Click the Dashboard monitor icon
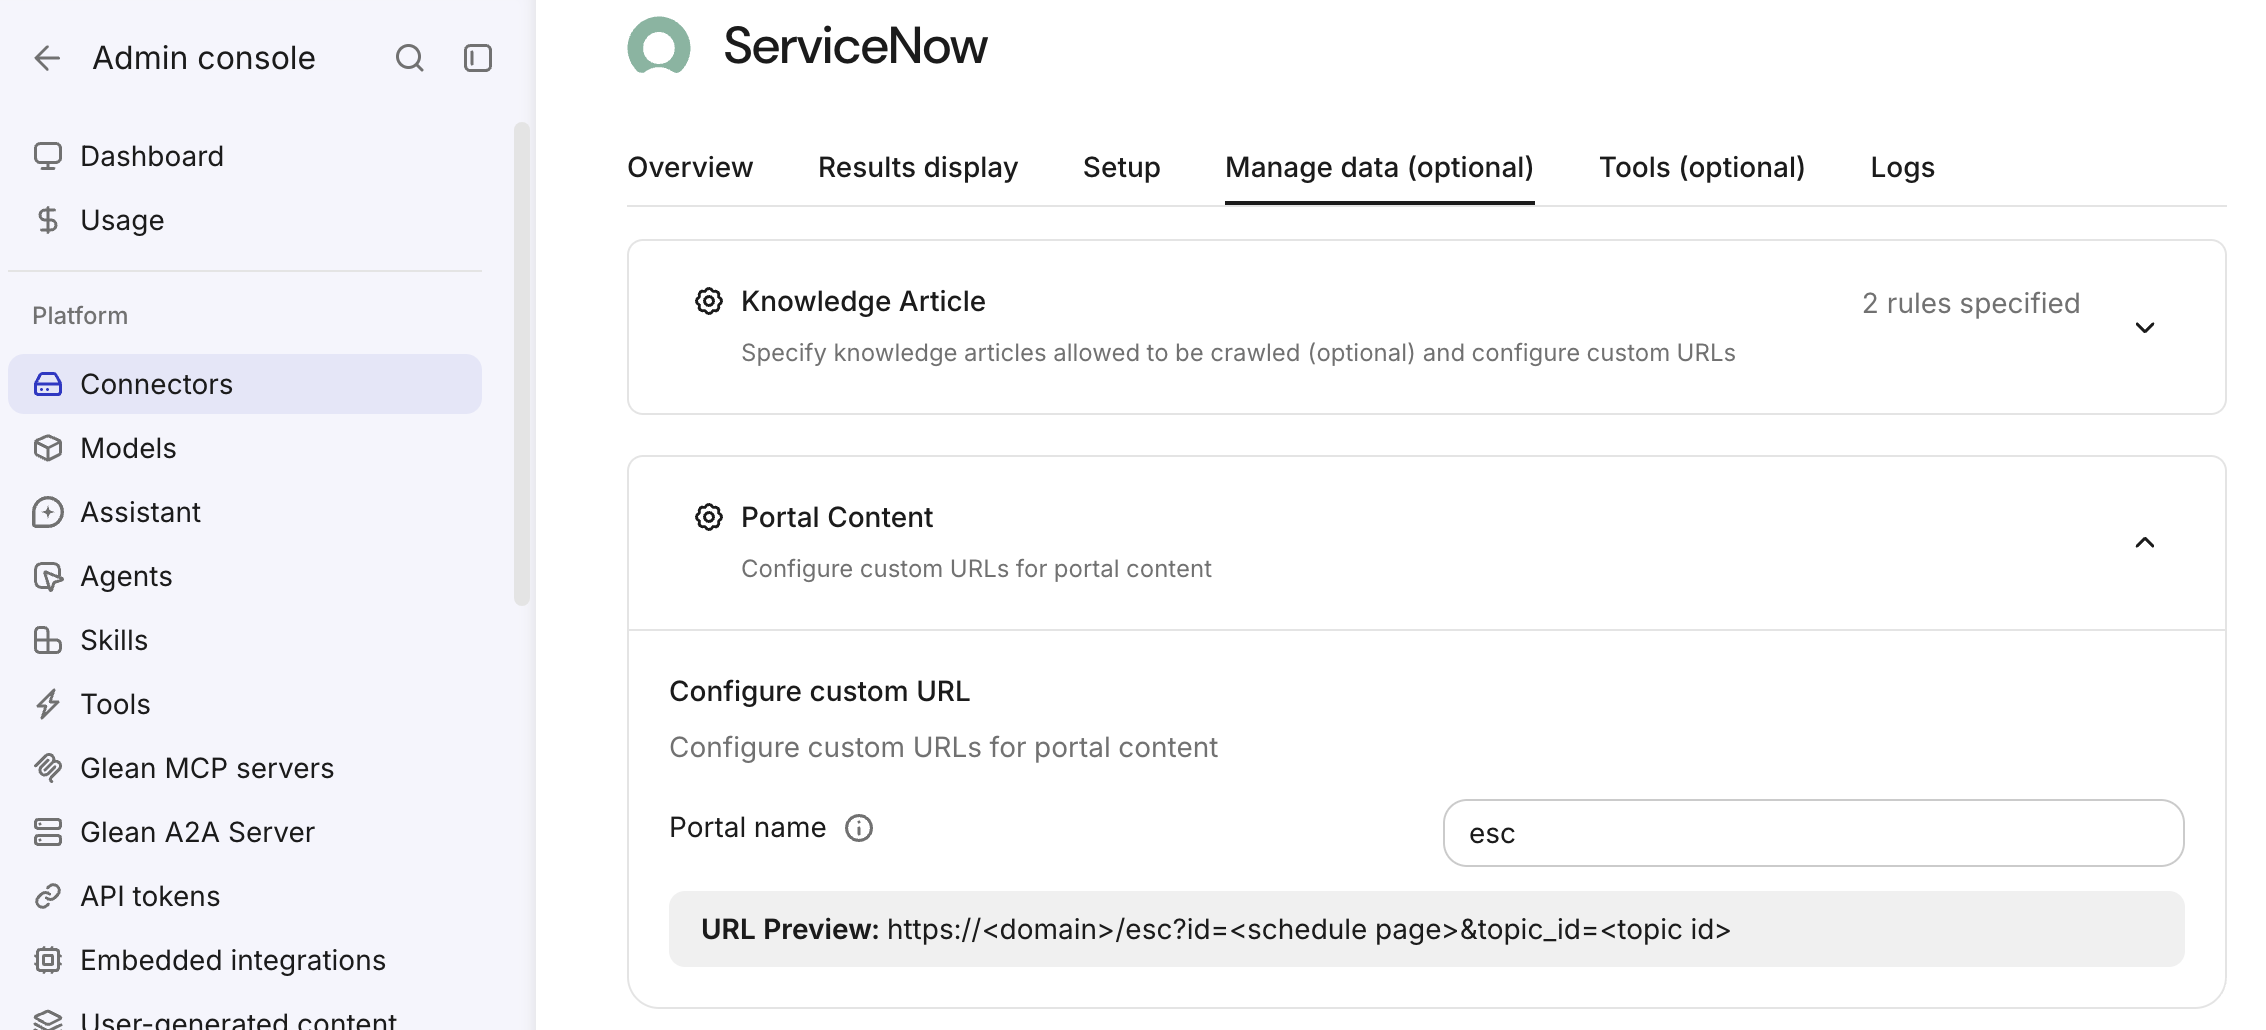 click(48, 156)
